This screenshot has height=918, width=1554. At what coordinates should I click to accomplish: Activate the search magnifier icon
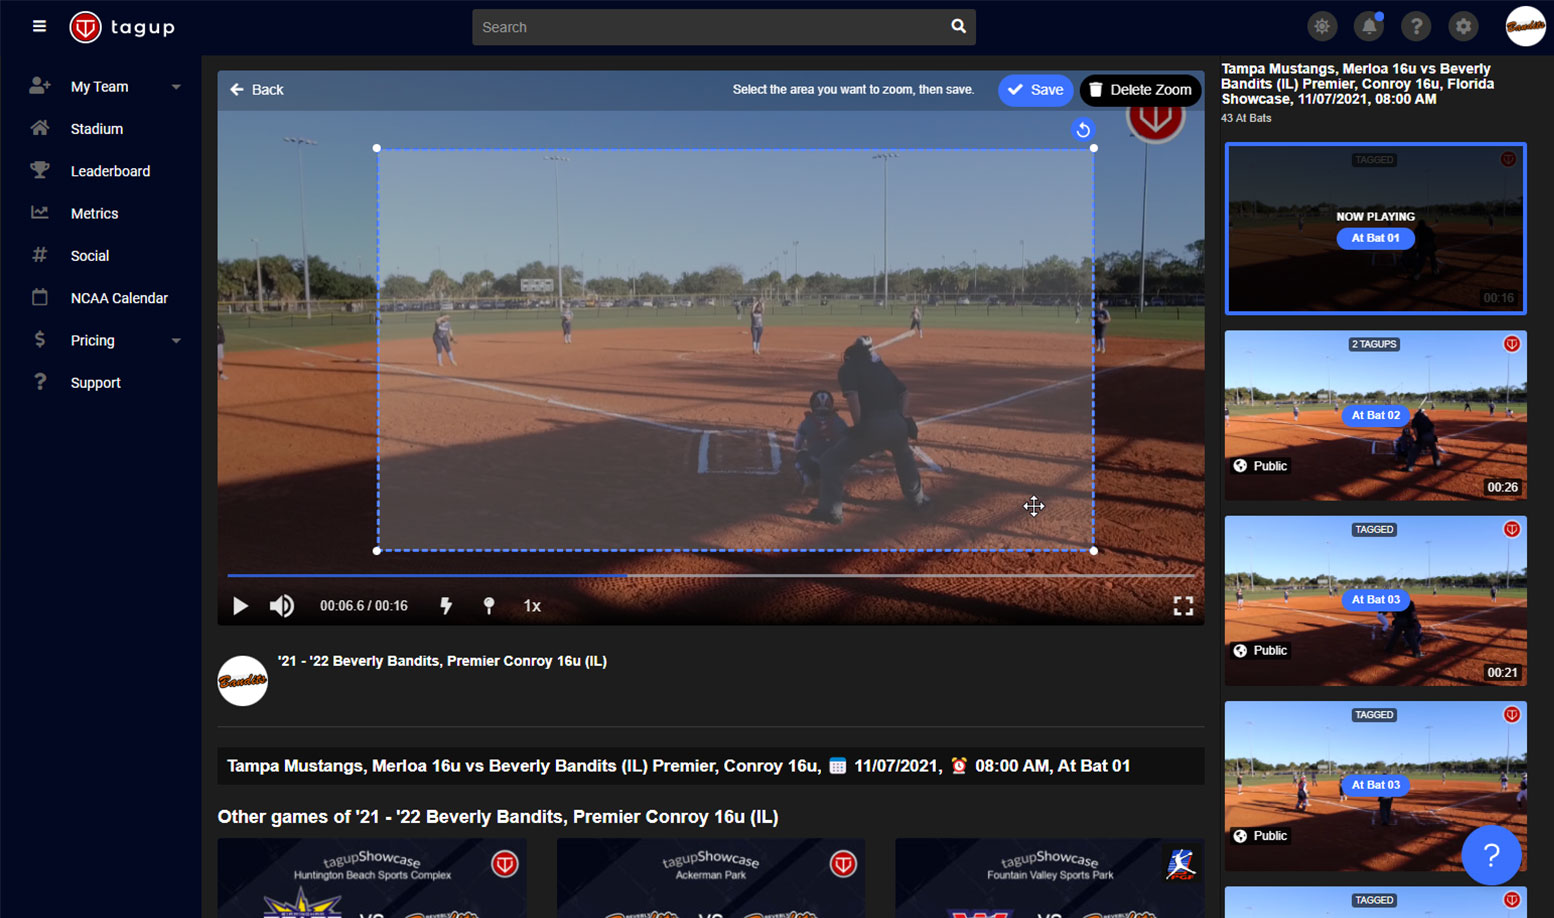point(957,27)
